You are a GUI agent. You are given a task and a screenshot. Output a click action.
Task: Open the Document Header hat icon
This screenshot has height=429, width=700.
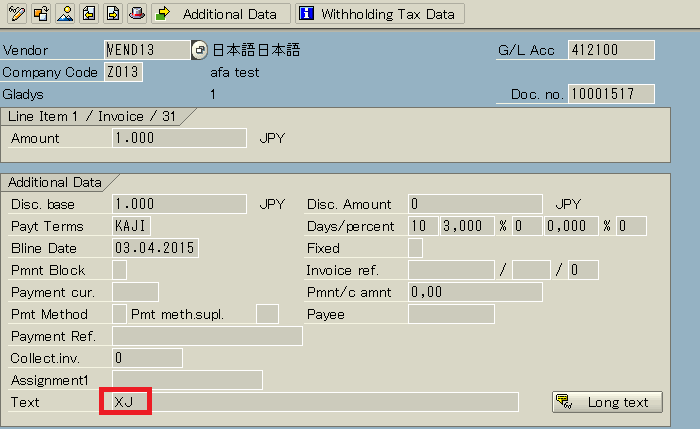tap(137, 13)
